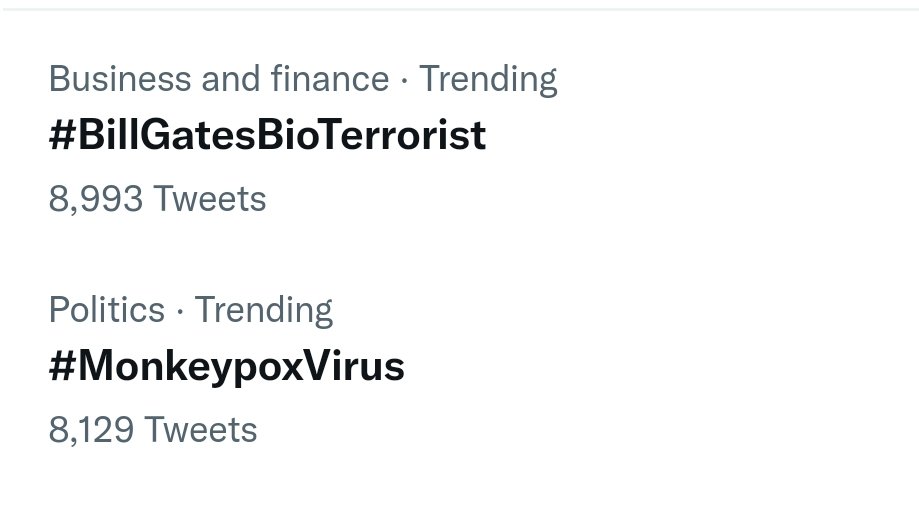Click the number 8,129

pos(91,430)
